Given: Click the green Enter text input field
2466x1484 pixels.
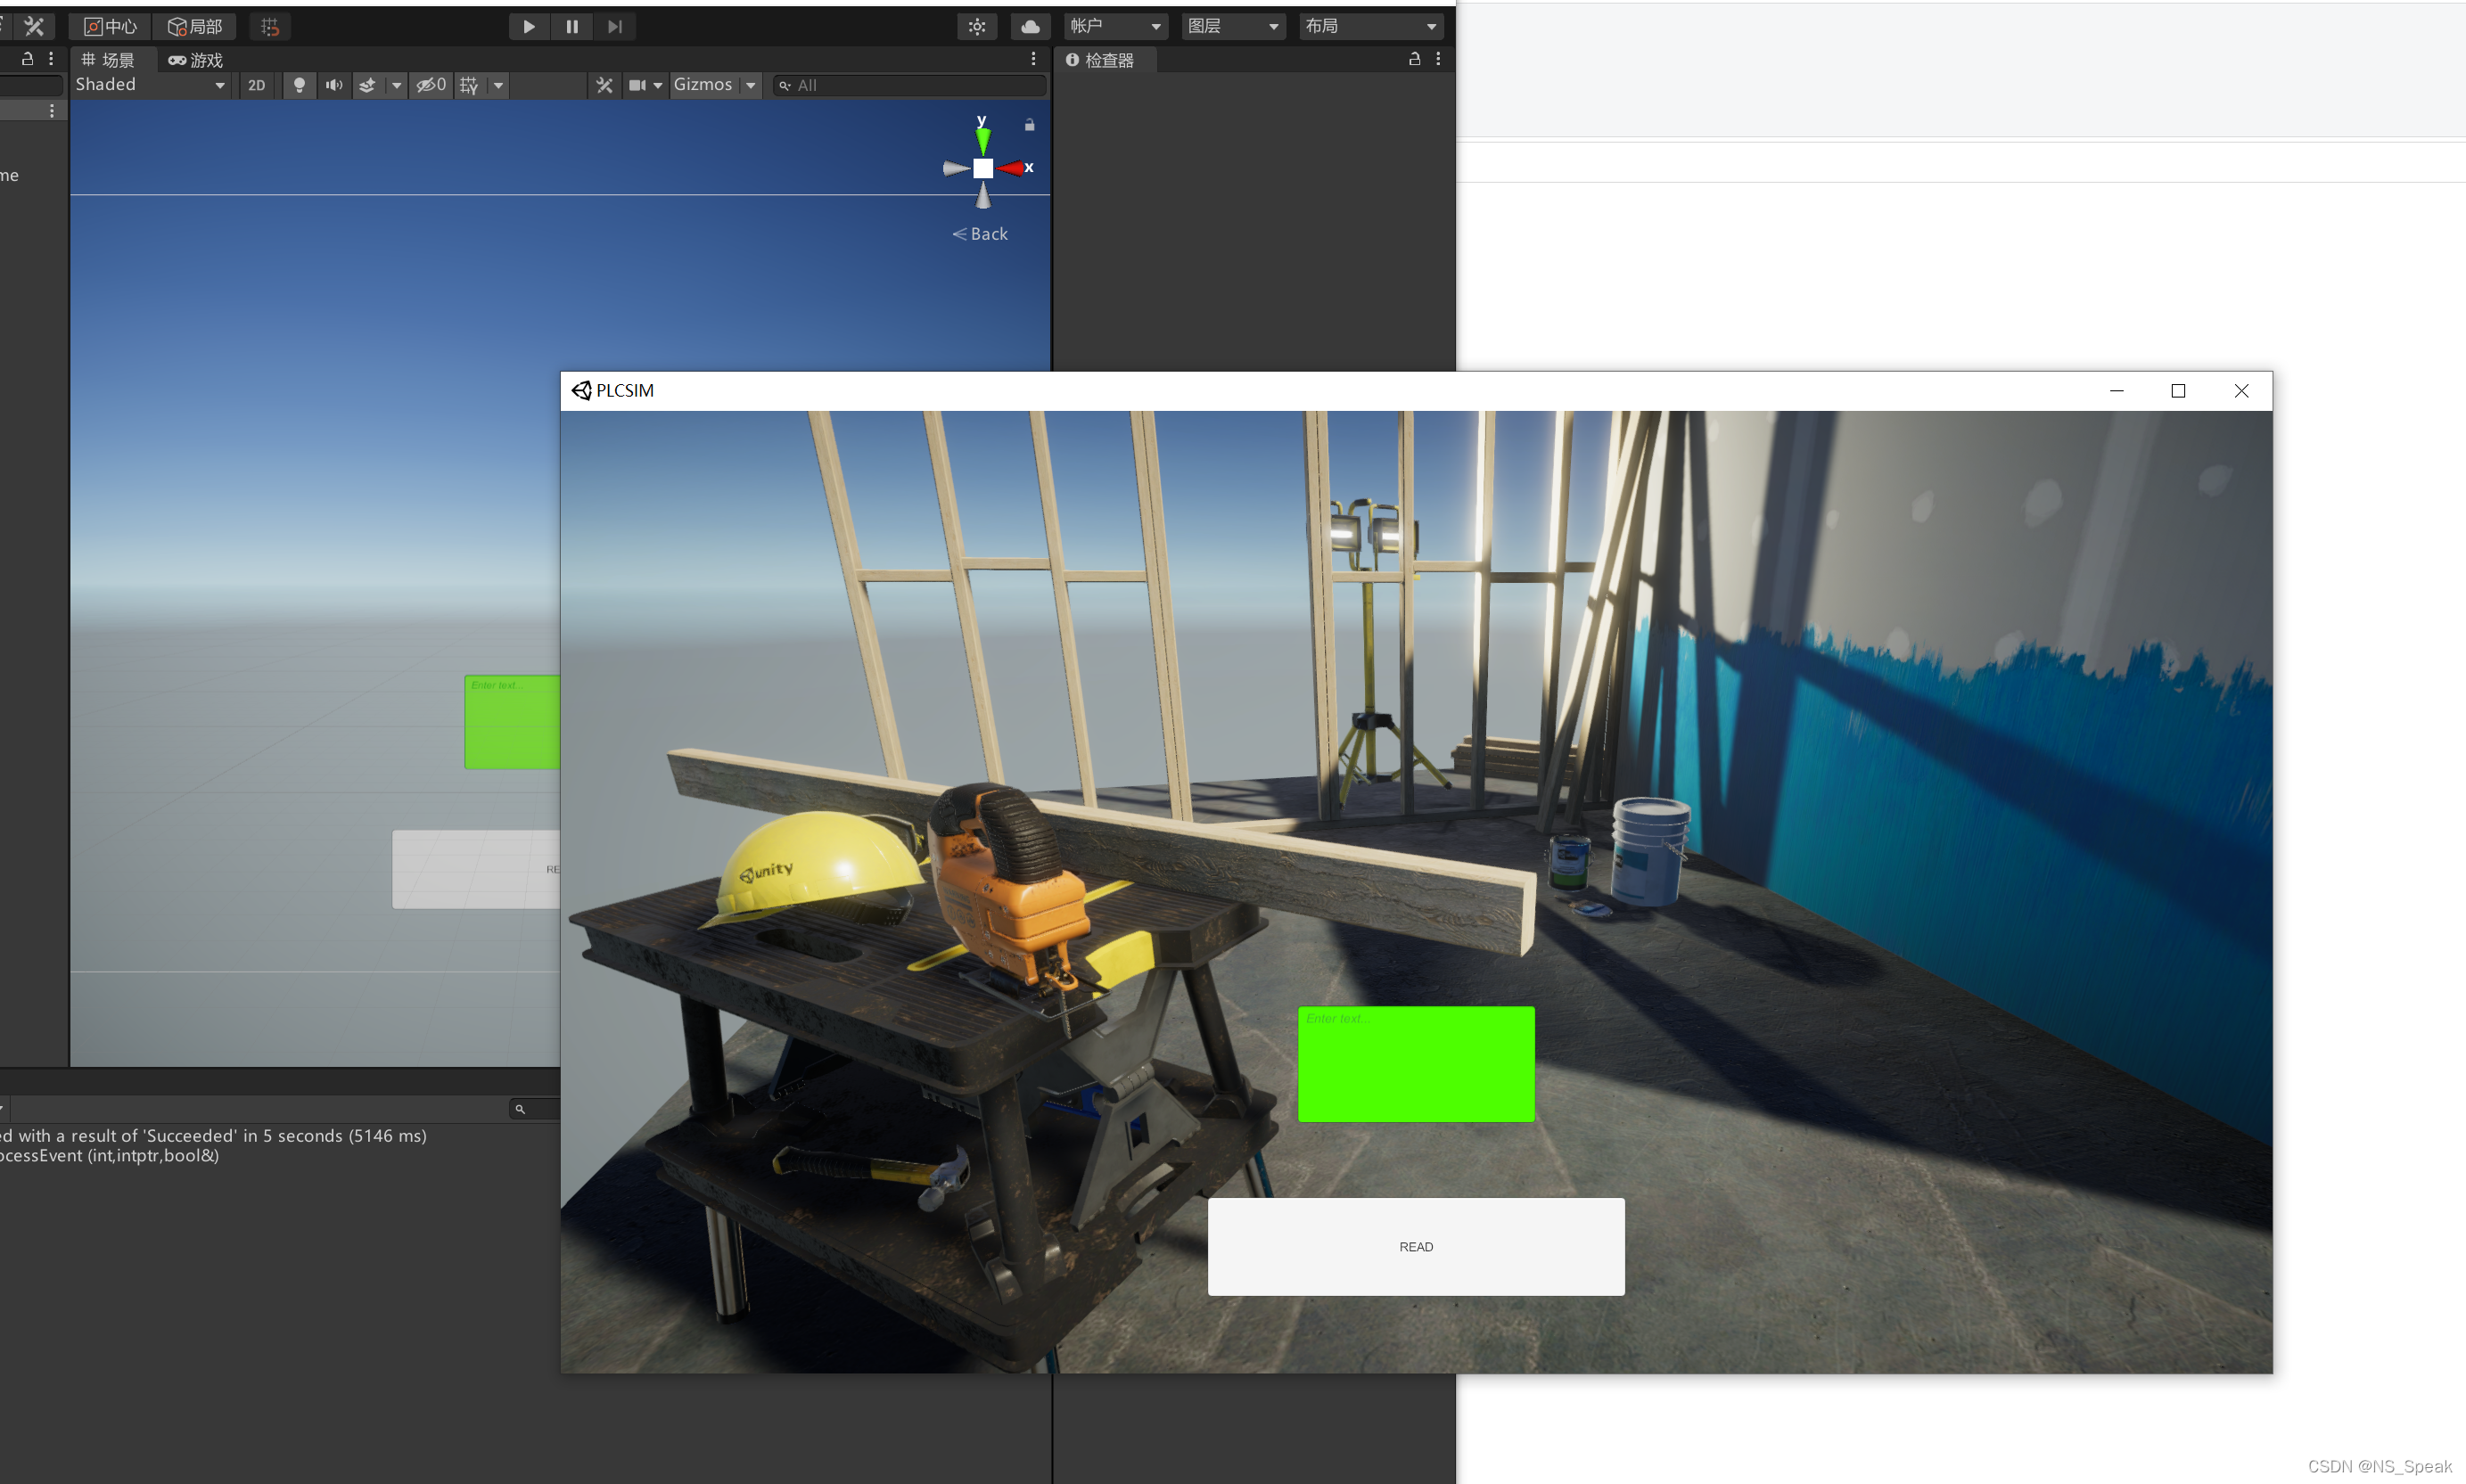Looking at the screenshot, I should point(1415,1064).
